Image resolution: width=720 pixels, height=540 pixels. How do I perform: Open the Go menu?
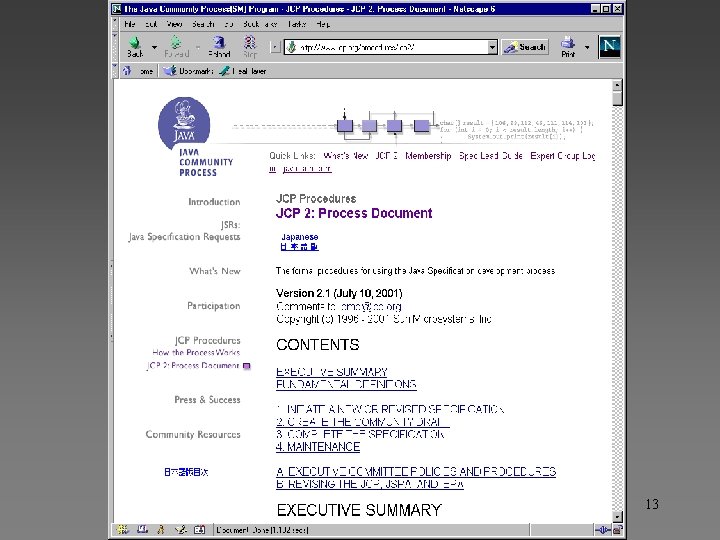point(229,24)
